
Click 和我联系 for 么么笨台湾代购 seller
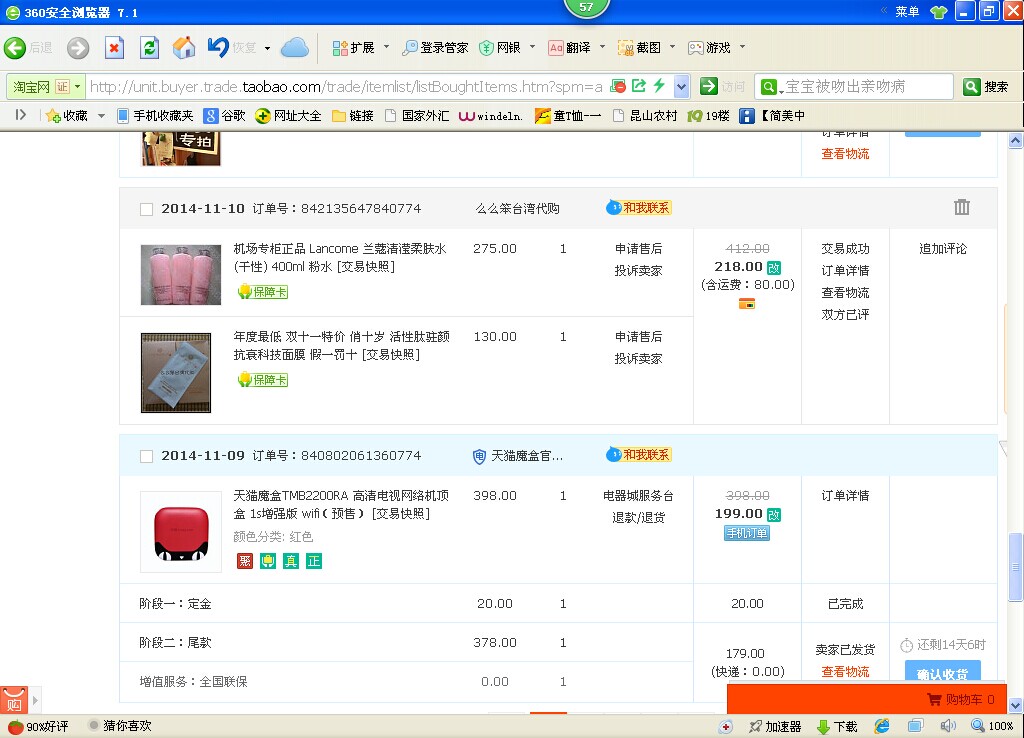pyautogui.click(x=639, y=208)
